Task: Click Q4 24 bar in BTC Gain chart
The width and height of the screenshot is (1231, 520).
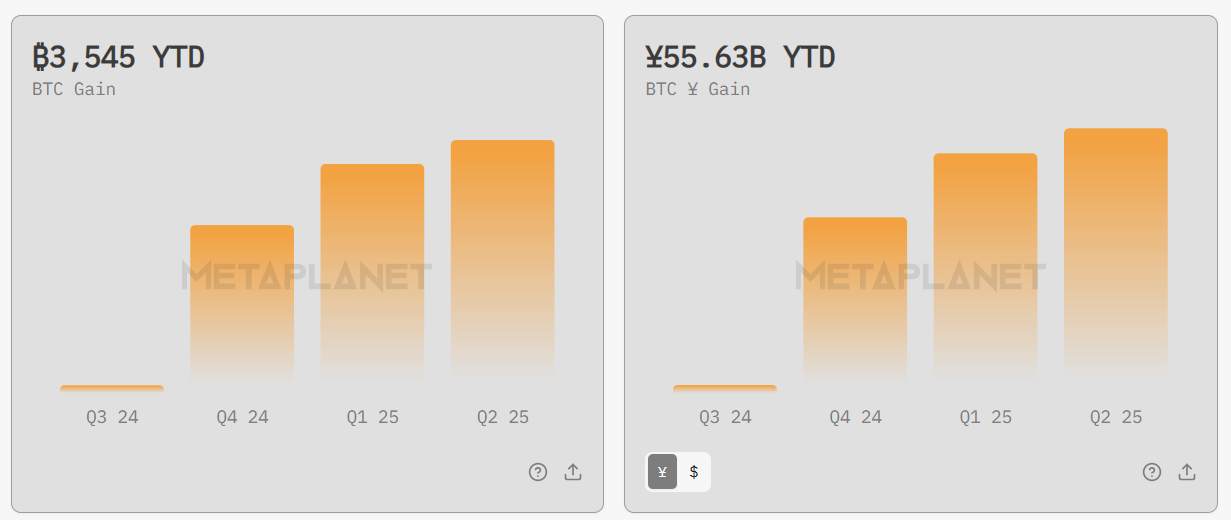Action: coord(242,300)
